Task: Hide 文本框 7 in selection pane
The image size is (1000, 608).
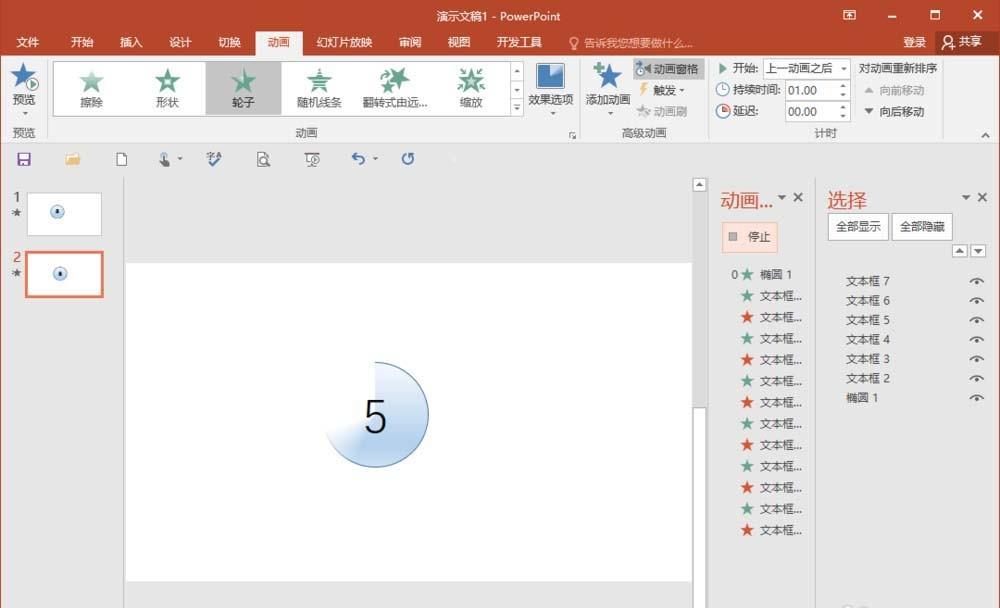Action: pyautogui.click(x=977, y=281)
